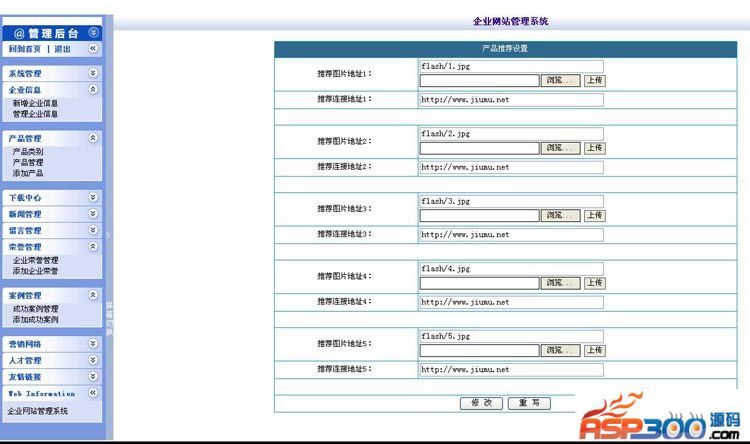Screen dimensions: 750x444
Task: Click the 推荐图片地址3 field with flash/3.jpg
Action: 511,201
